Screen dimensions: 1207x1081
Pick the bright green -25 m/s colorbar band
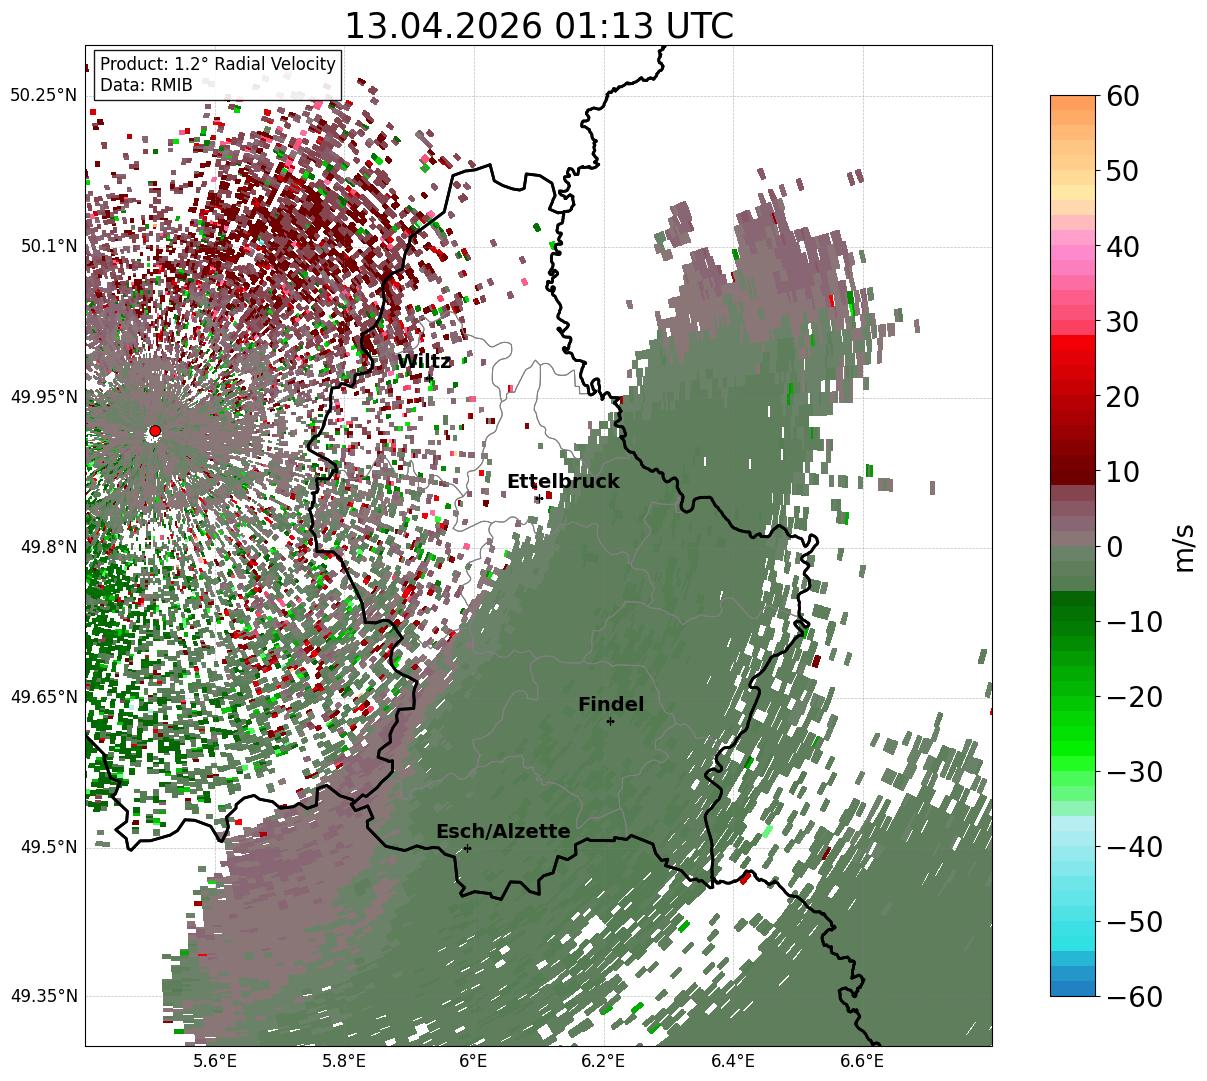(x=1073, y=733)
